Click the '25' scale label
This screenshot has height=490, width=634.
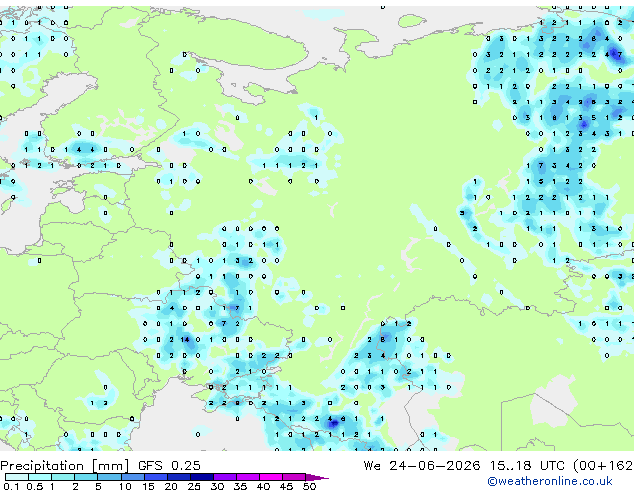click(194, 486)
